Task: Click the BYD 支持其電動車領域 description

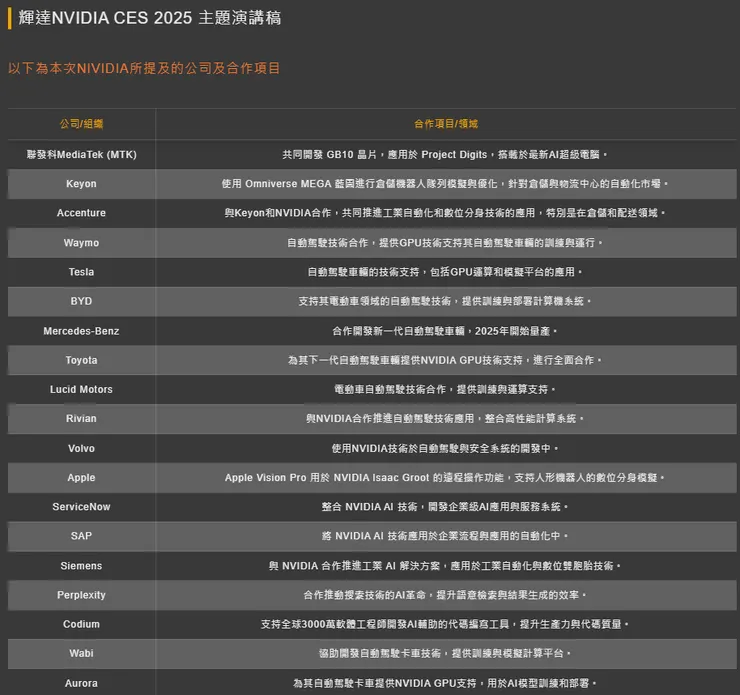Action: pos(445,301)
